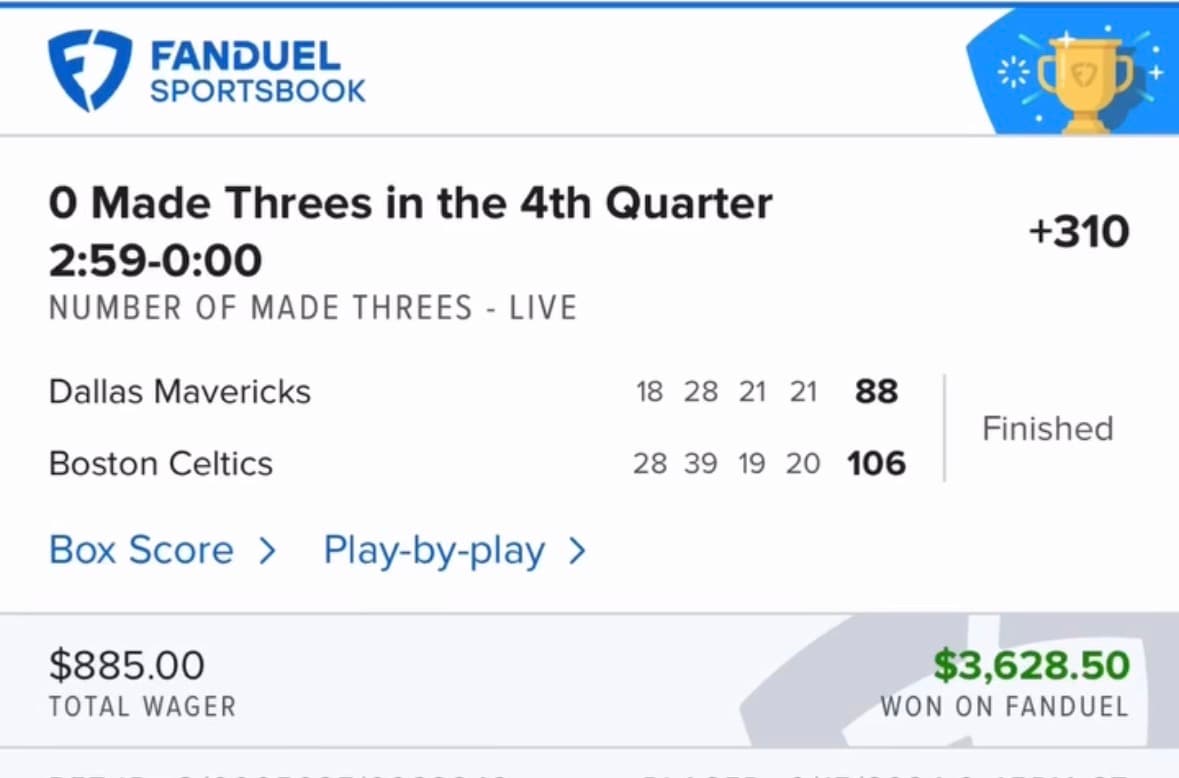Image resolution: width=1179 pixels, height=778 pixels.
Task: Expand the Play-by-play chevron
Action: pos(577,550)
